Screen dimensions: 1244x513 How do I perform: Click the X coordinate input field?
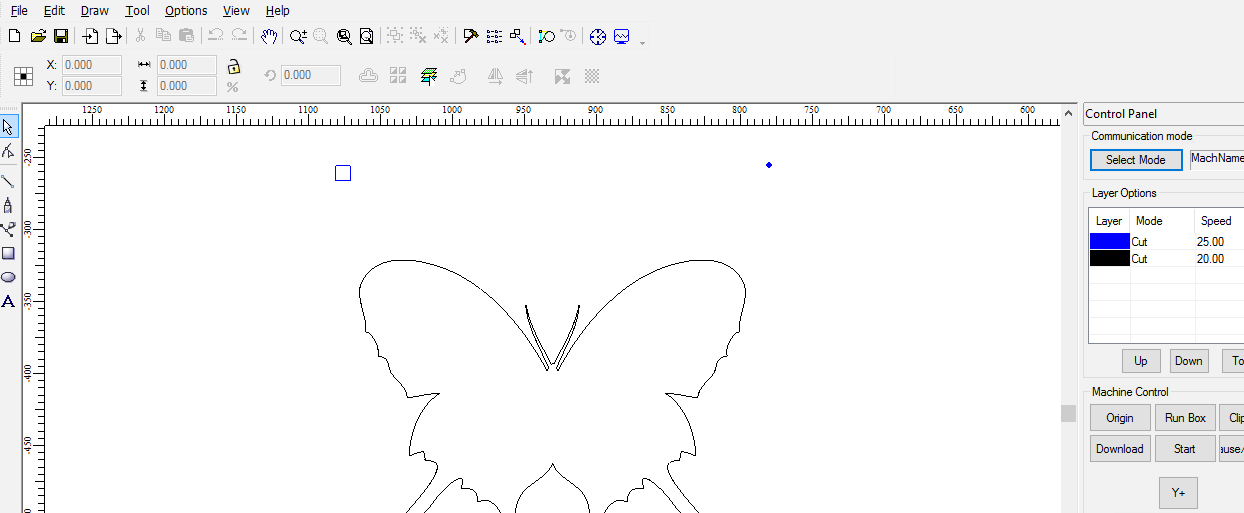coord(92,65)
